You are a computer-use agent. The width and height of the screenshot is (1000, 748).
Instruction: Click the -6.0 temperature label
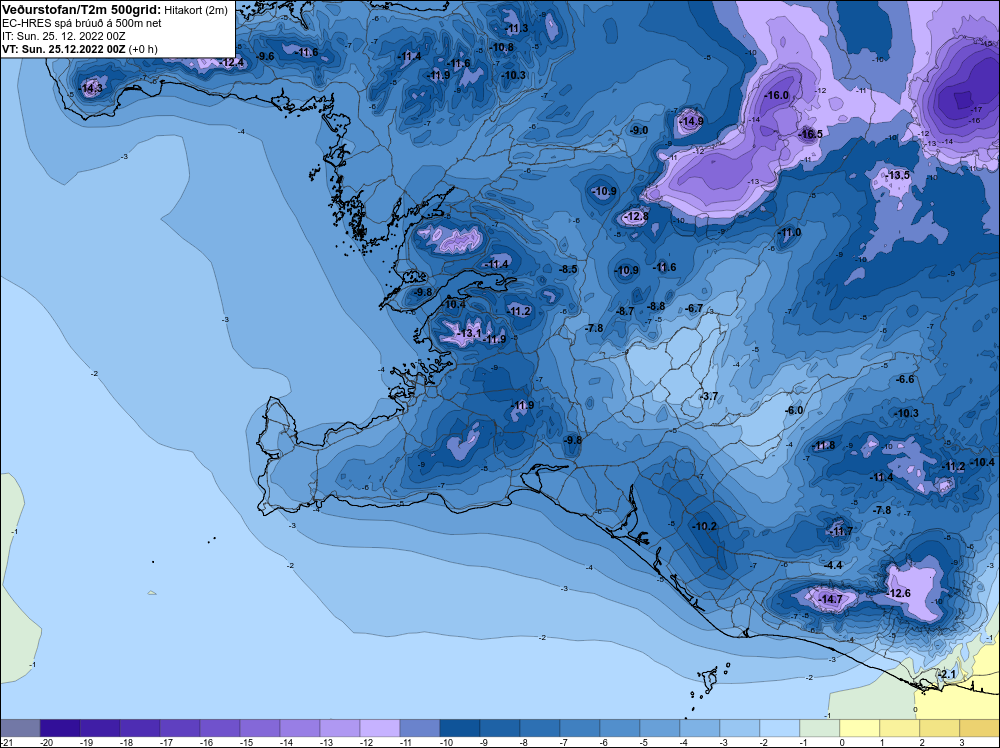point(794,411)
